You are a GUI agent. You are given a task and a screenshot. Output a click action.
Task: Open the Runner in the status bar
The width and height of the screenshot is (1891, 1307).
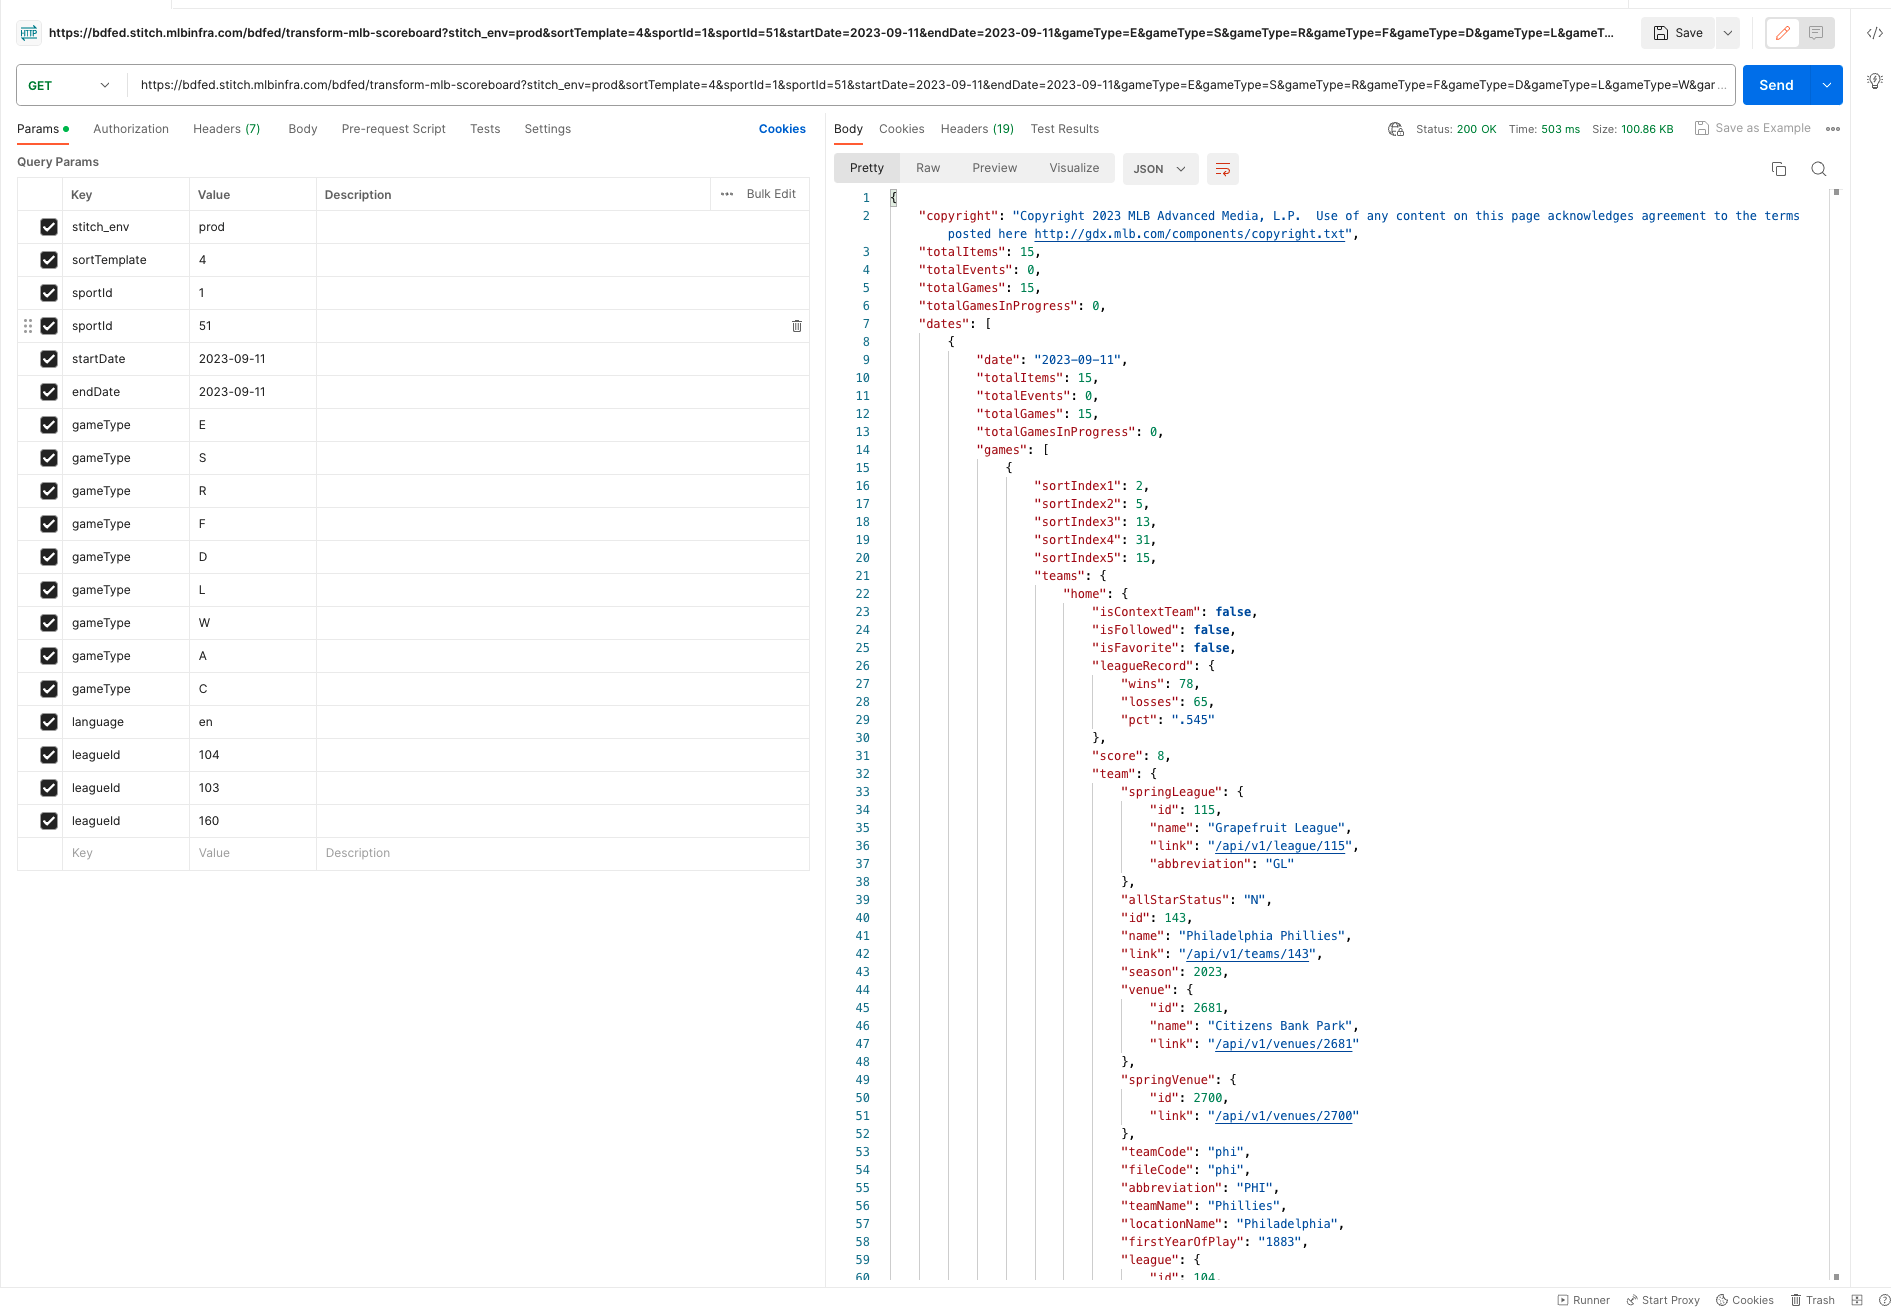(1584, 1300)
